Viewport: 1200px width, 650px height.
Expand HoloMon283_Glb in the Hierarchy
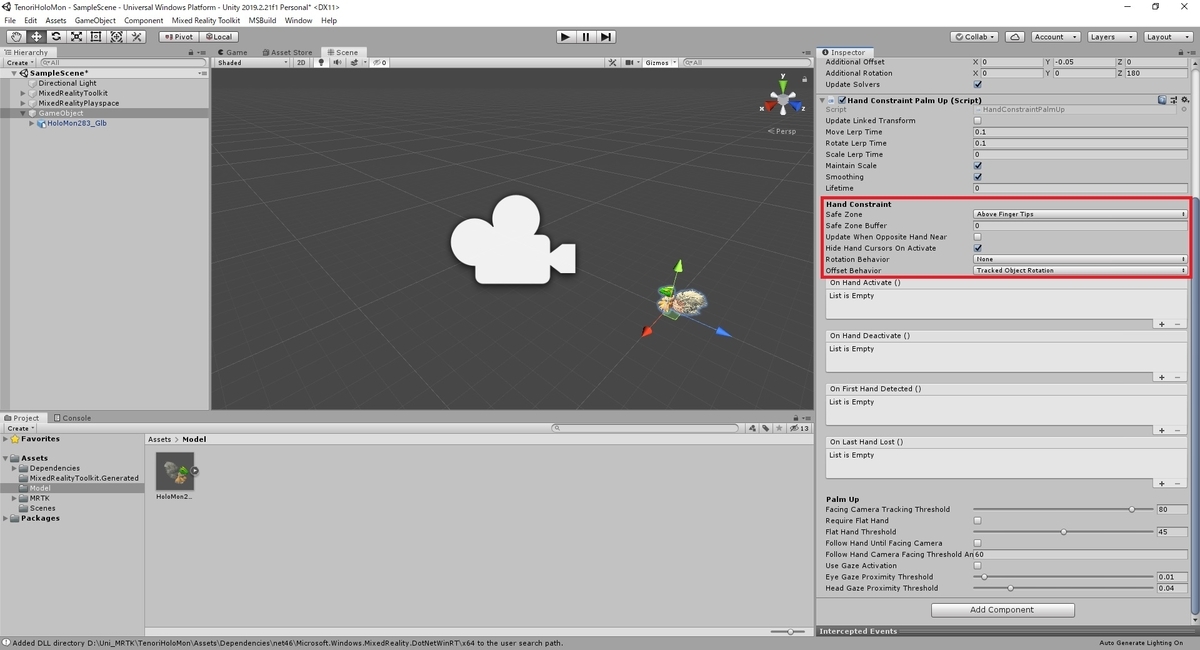[x=32, y=124]
